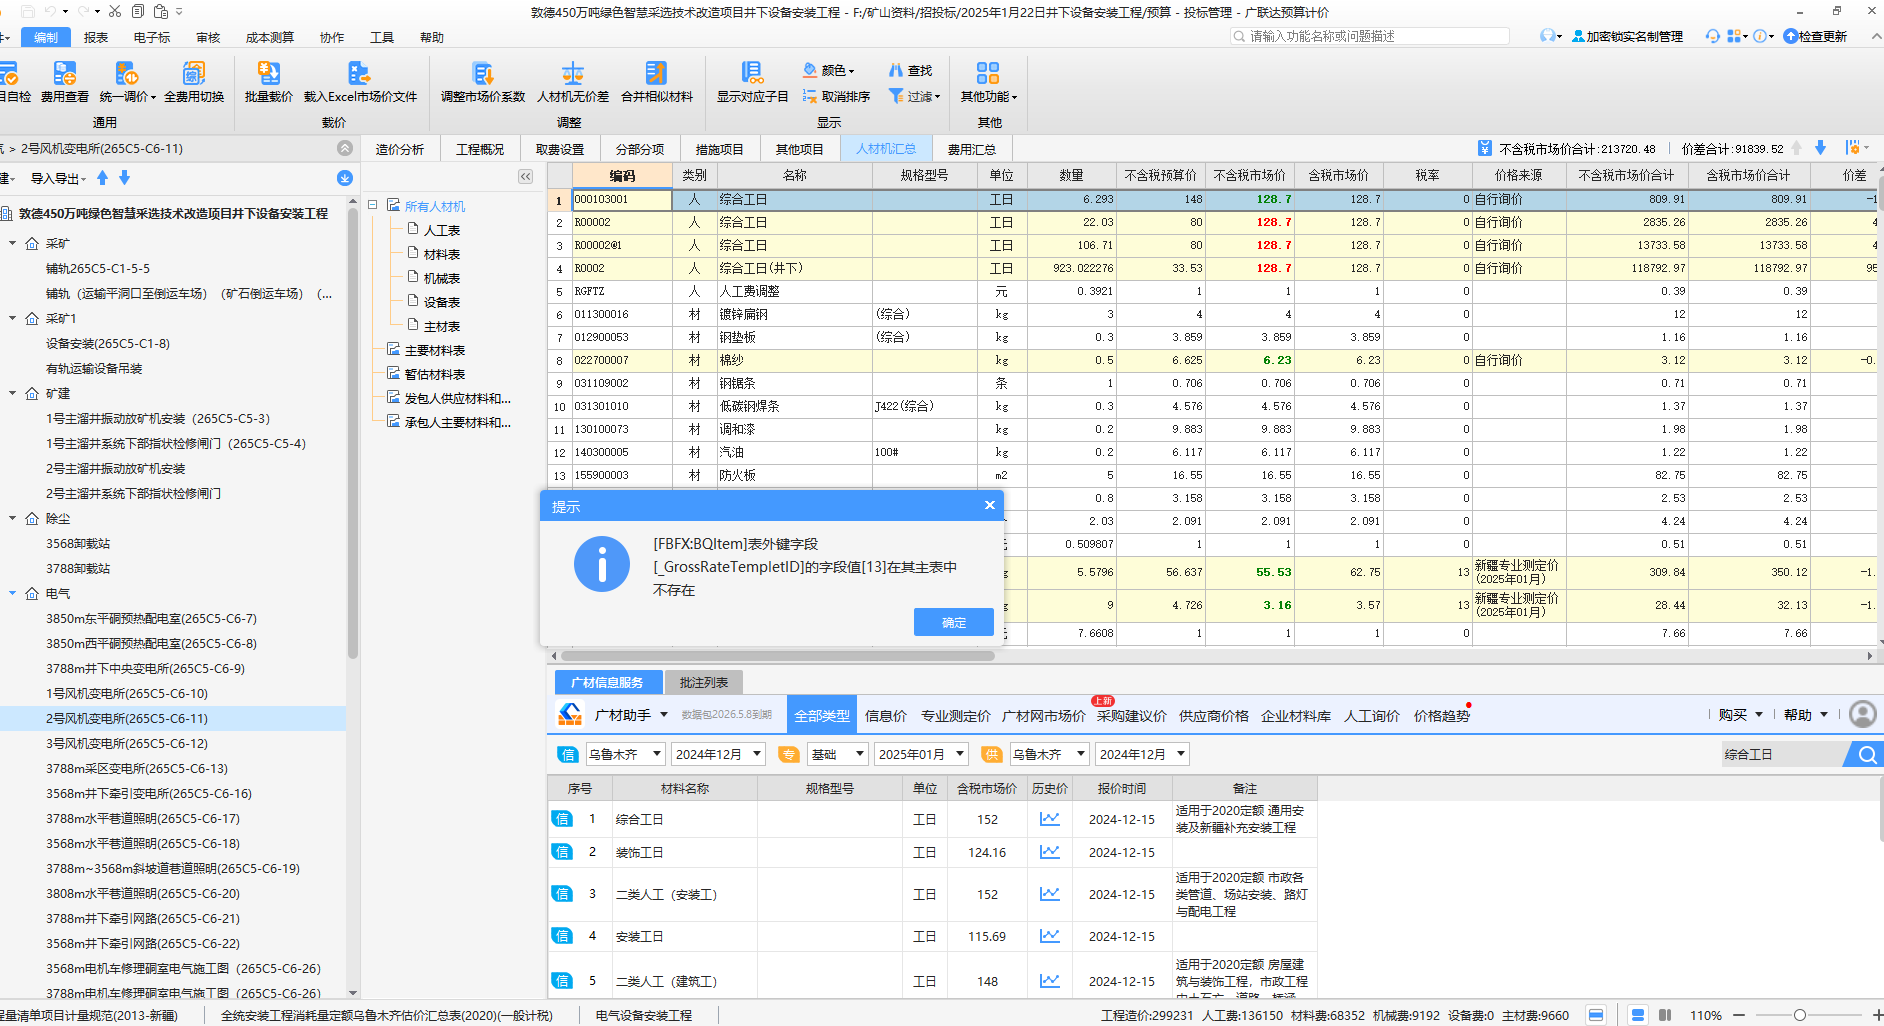Select 3788m井下中央变电所(265C5-C6-9) project

coord(145,668)
